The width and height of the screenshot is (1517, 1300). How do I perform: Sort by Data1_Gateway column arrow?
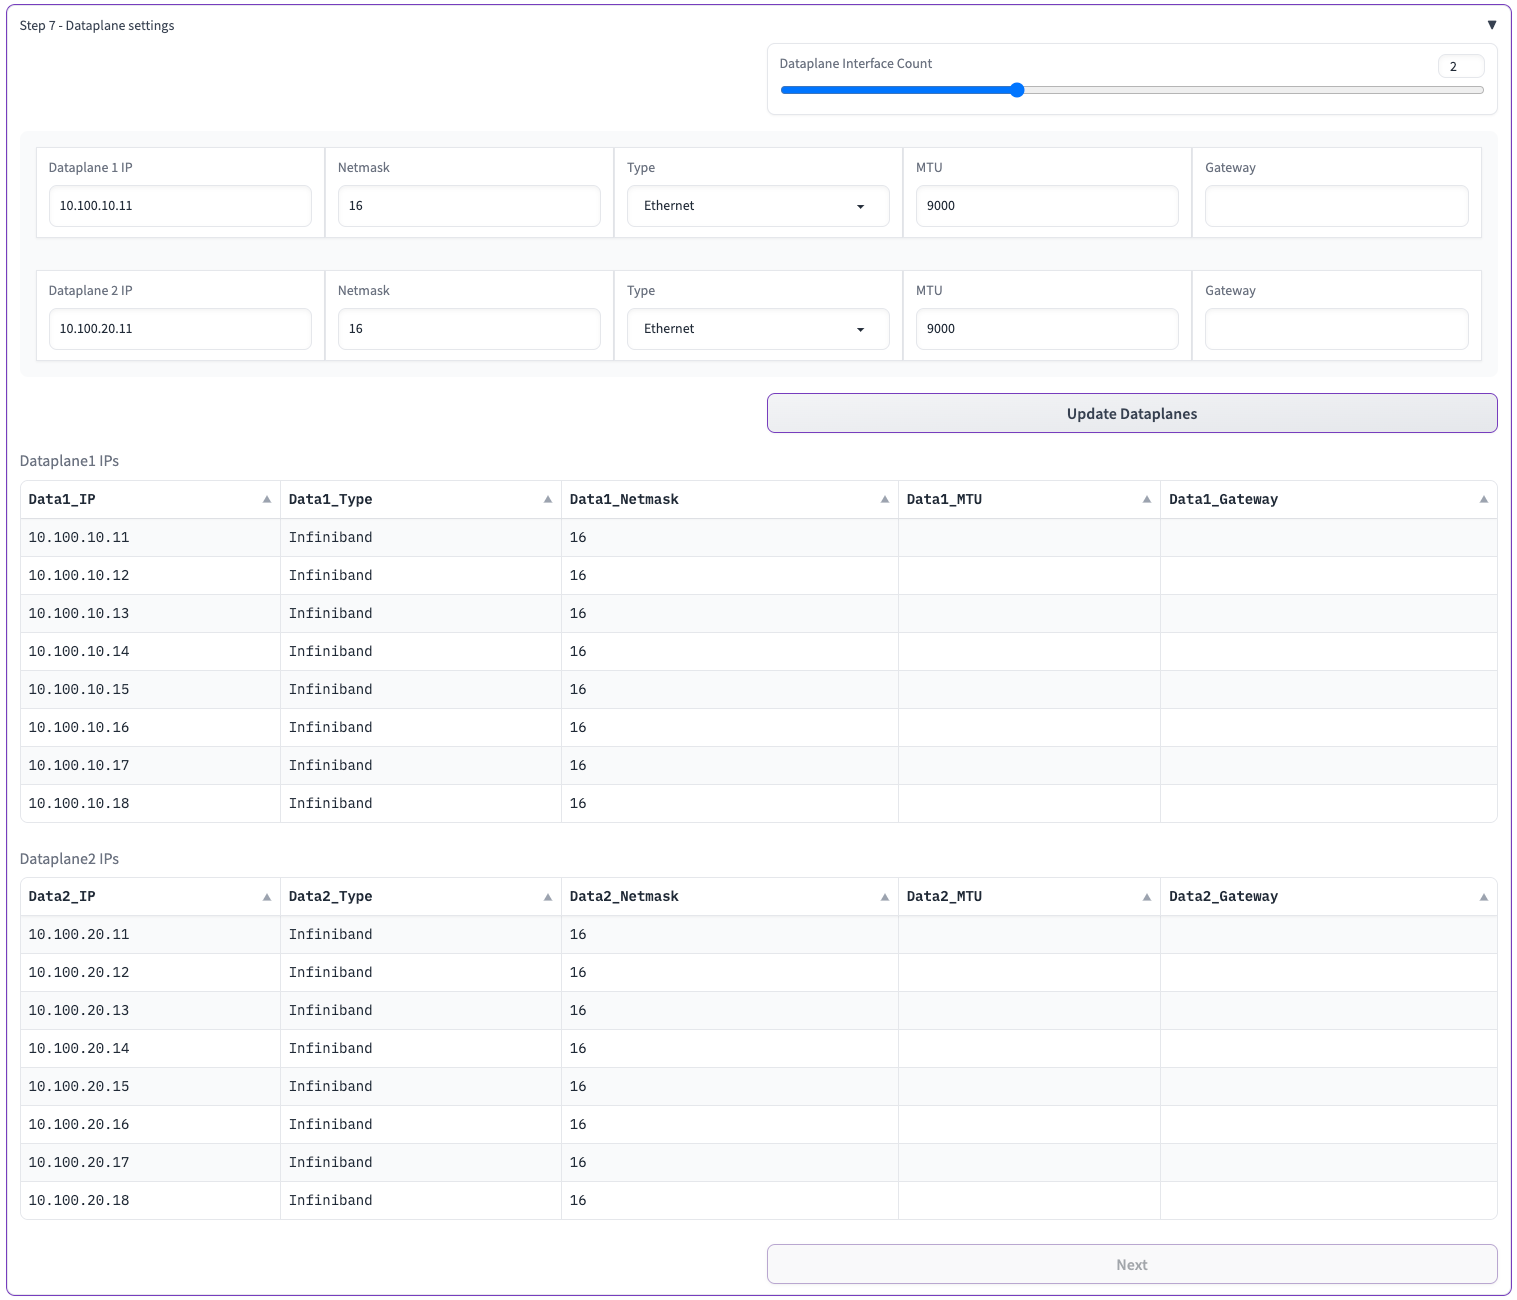[1484, 499]
